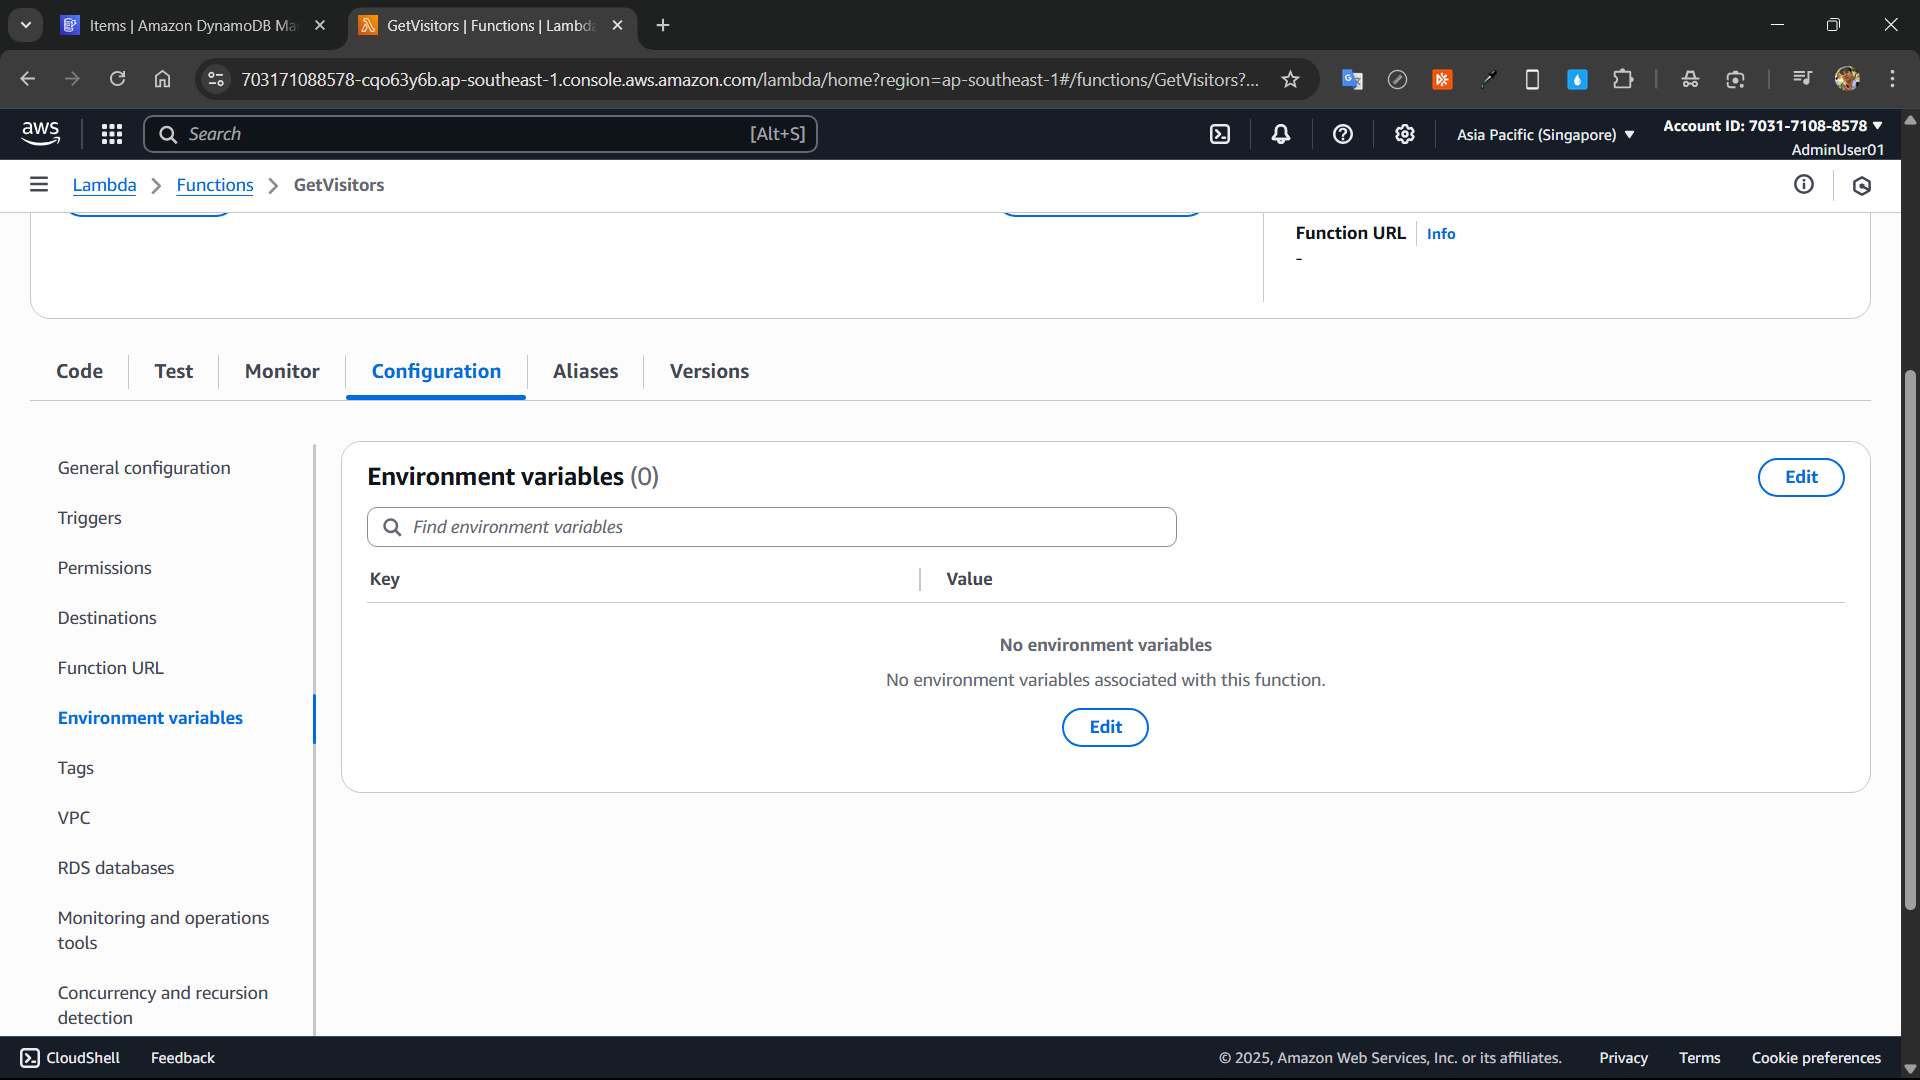The image size is (1920, 1080).
Task: Expand the Account ID dropdown menu
Action: tap(1773, 126)
